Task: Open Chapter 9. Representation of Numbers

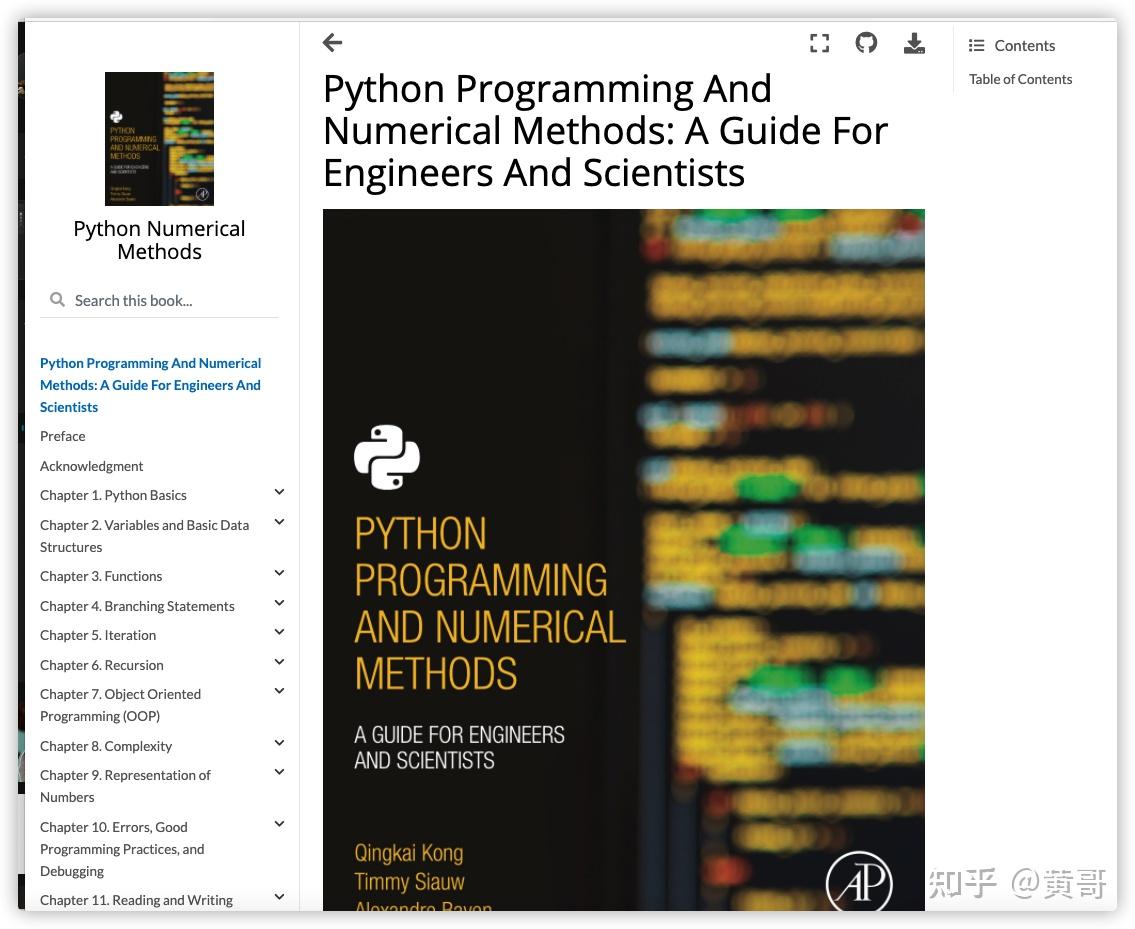Action: coord(125,786)
